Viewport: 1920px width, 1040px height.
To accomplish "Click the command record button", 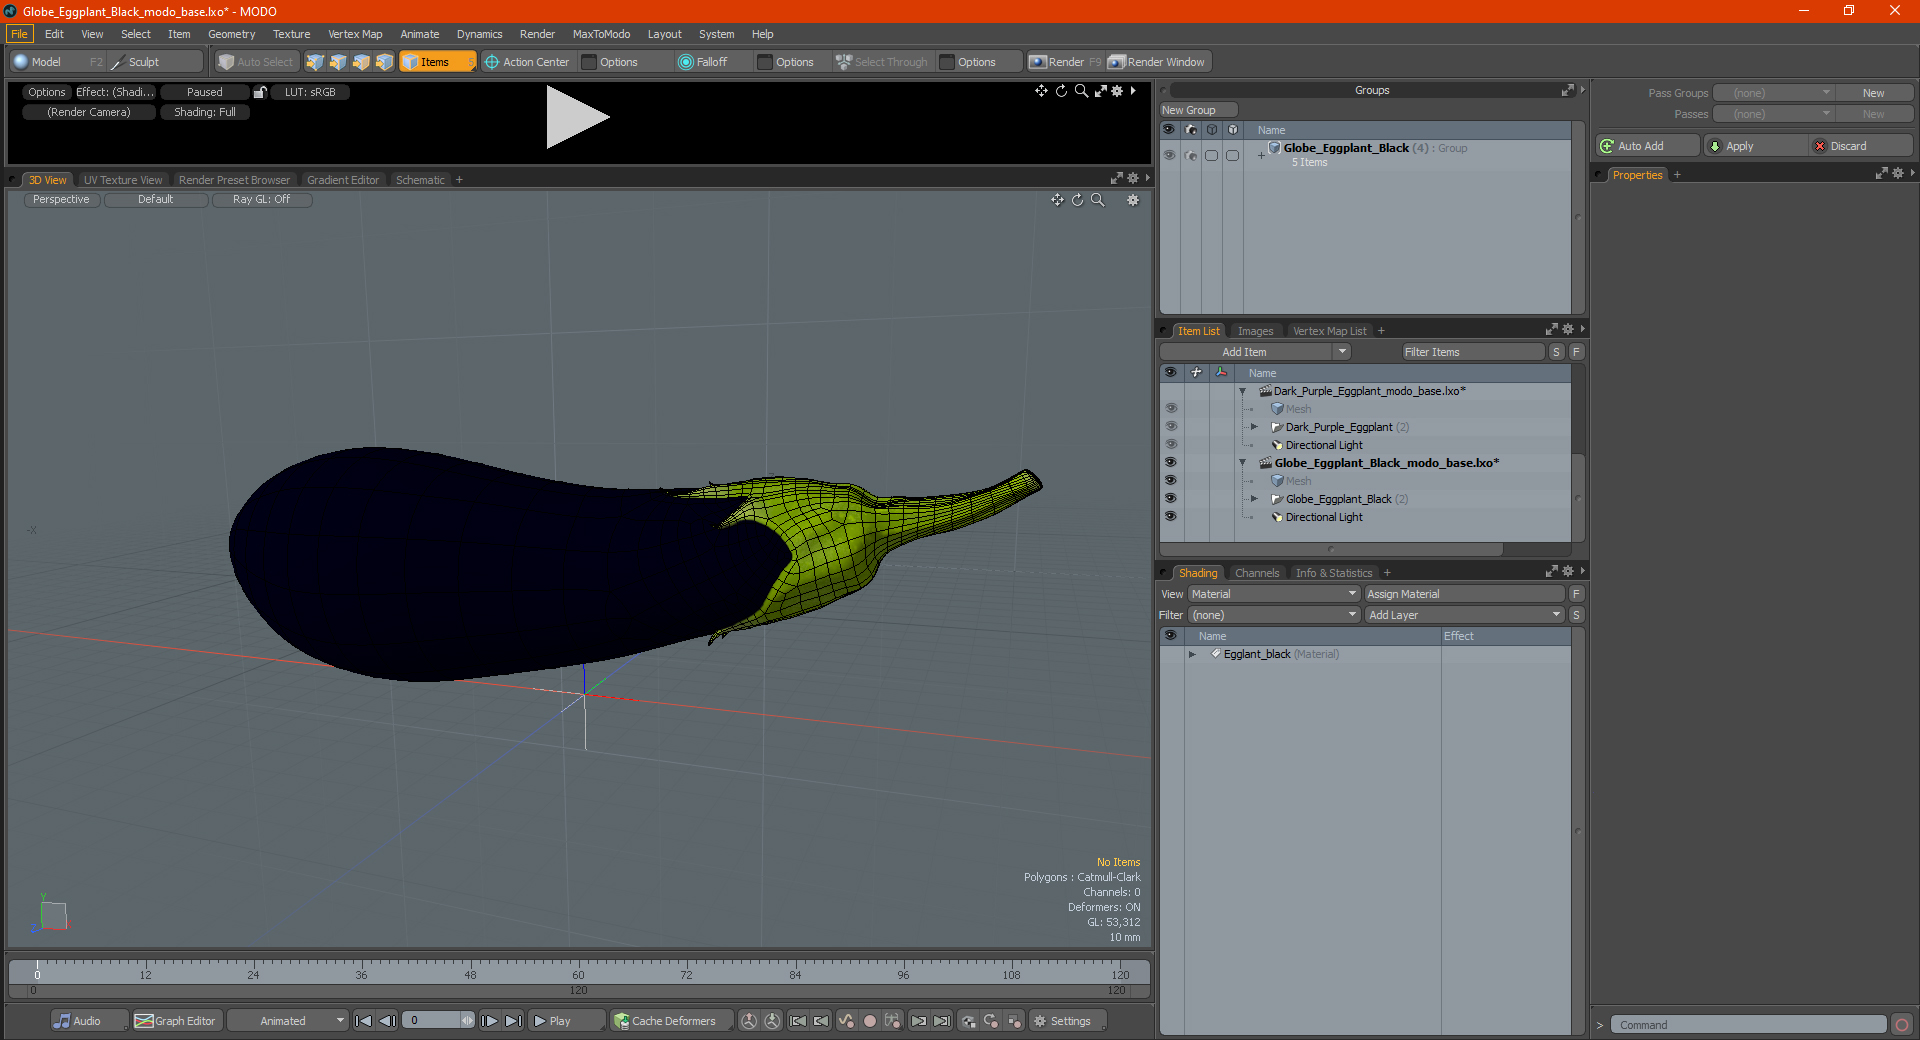I will pyautogui.click(x=1902, y=1025).
